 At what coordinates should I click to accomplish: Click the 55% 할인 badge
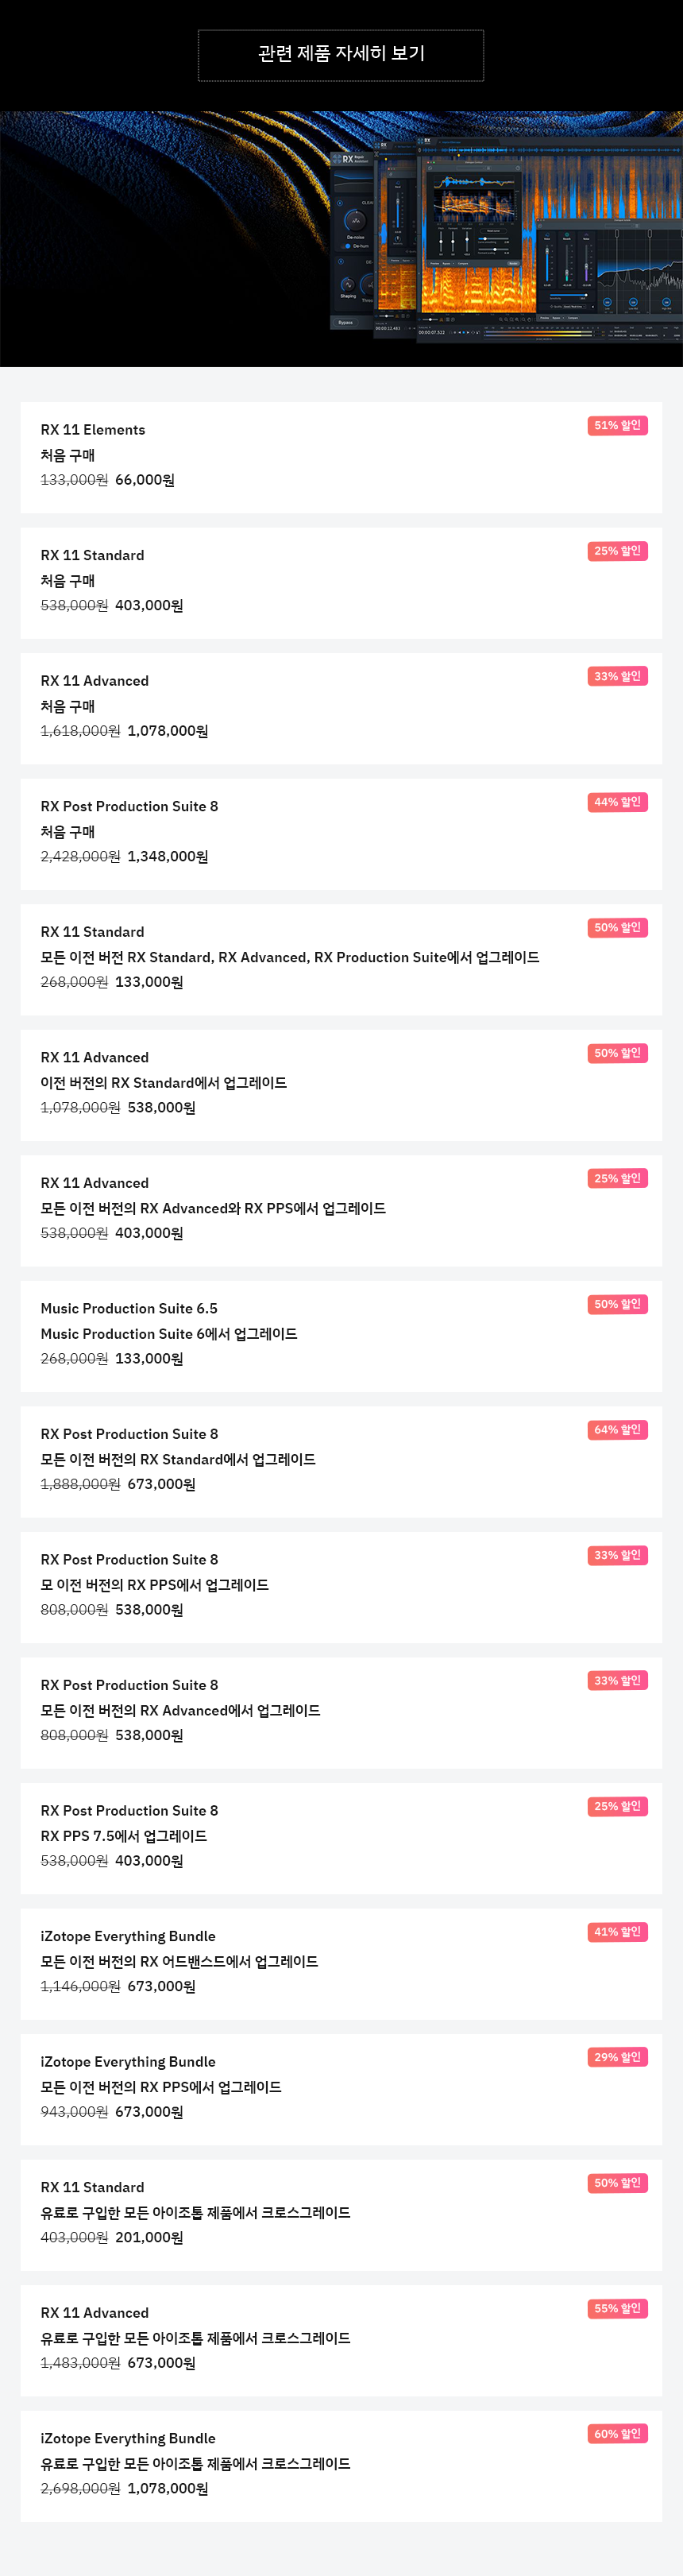point(617,2308)
